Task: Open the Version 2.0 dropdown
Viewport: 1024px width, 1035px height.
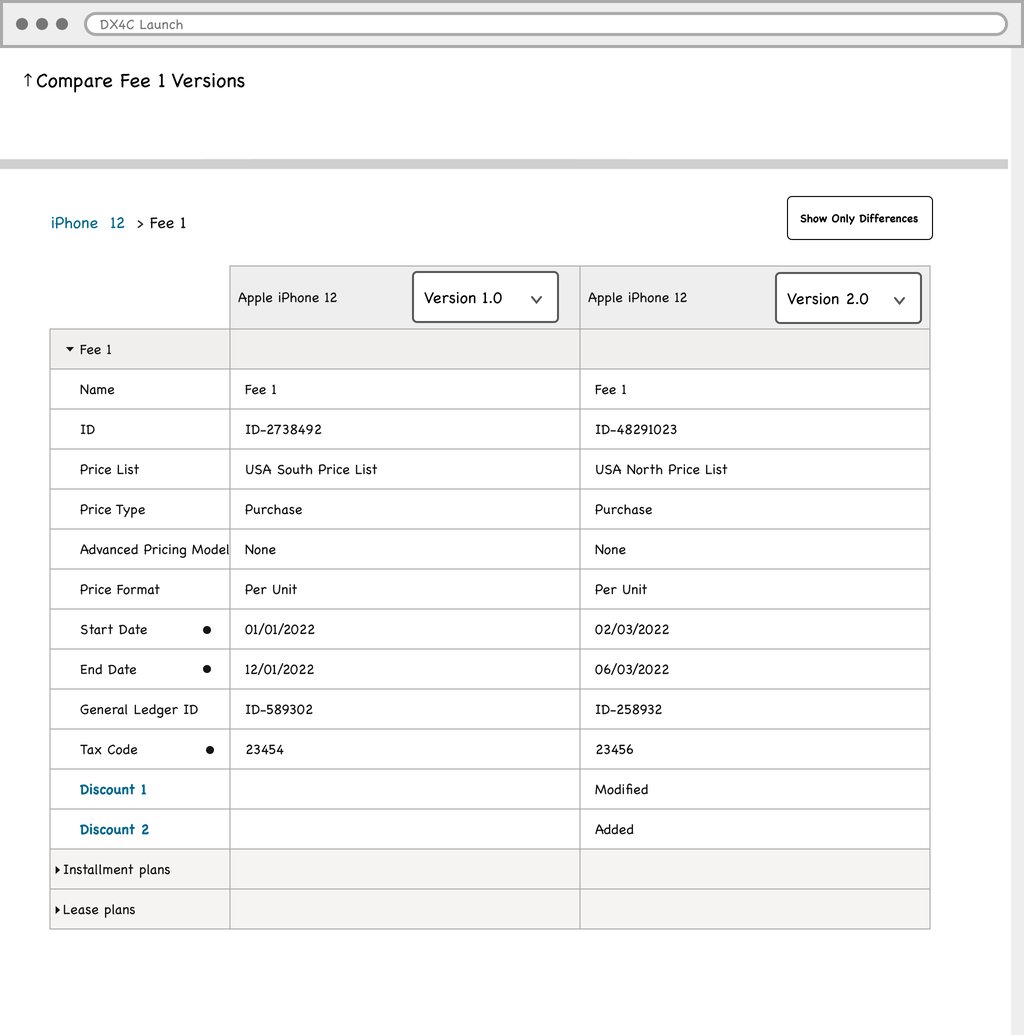Action: 847,299
